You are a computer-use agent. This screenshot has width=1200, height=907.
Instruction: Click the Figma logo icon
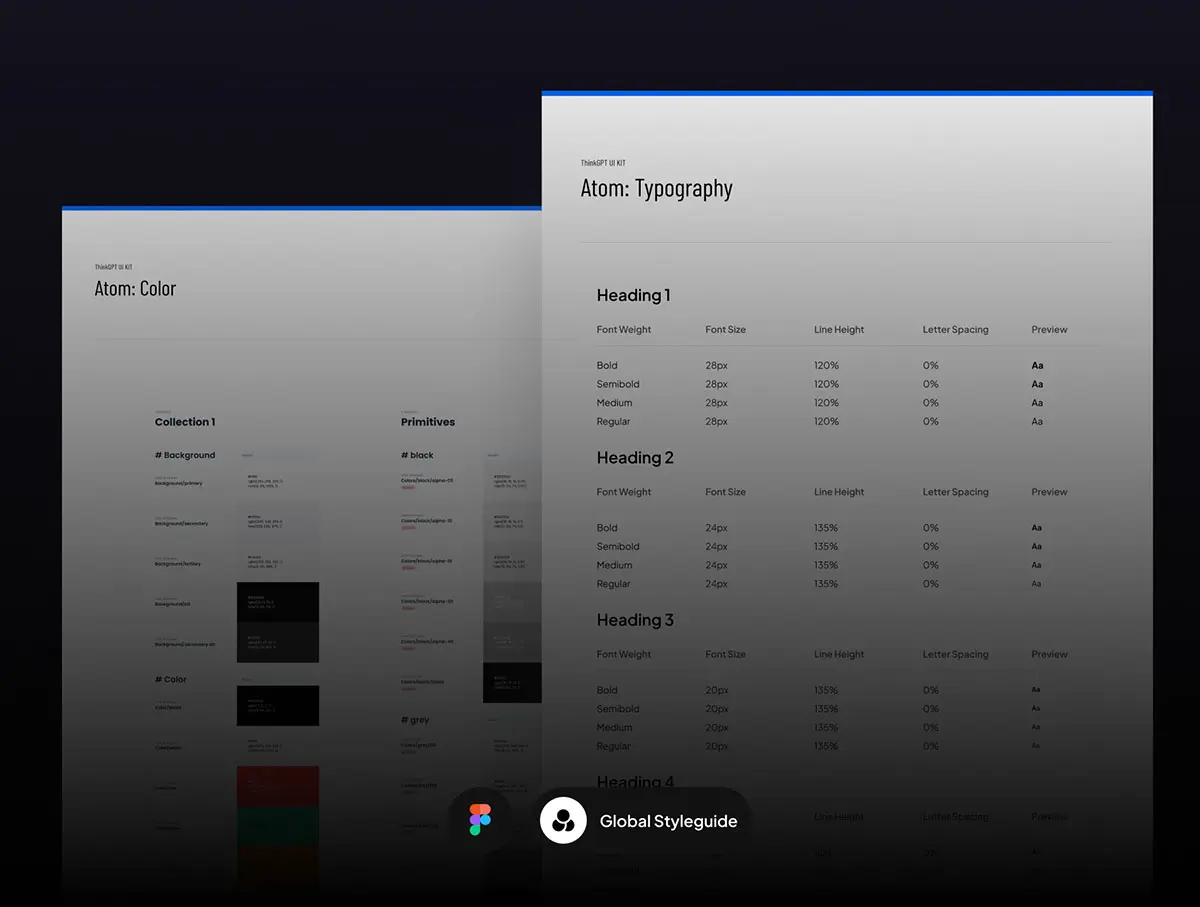[480, 821]
